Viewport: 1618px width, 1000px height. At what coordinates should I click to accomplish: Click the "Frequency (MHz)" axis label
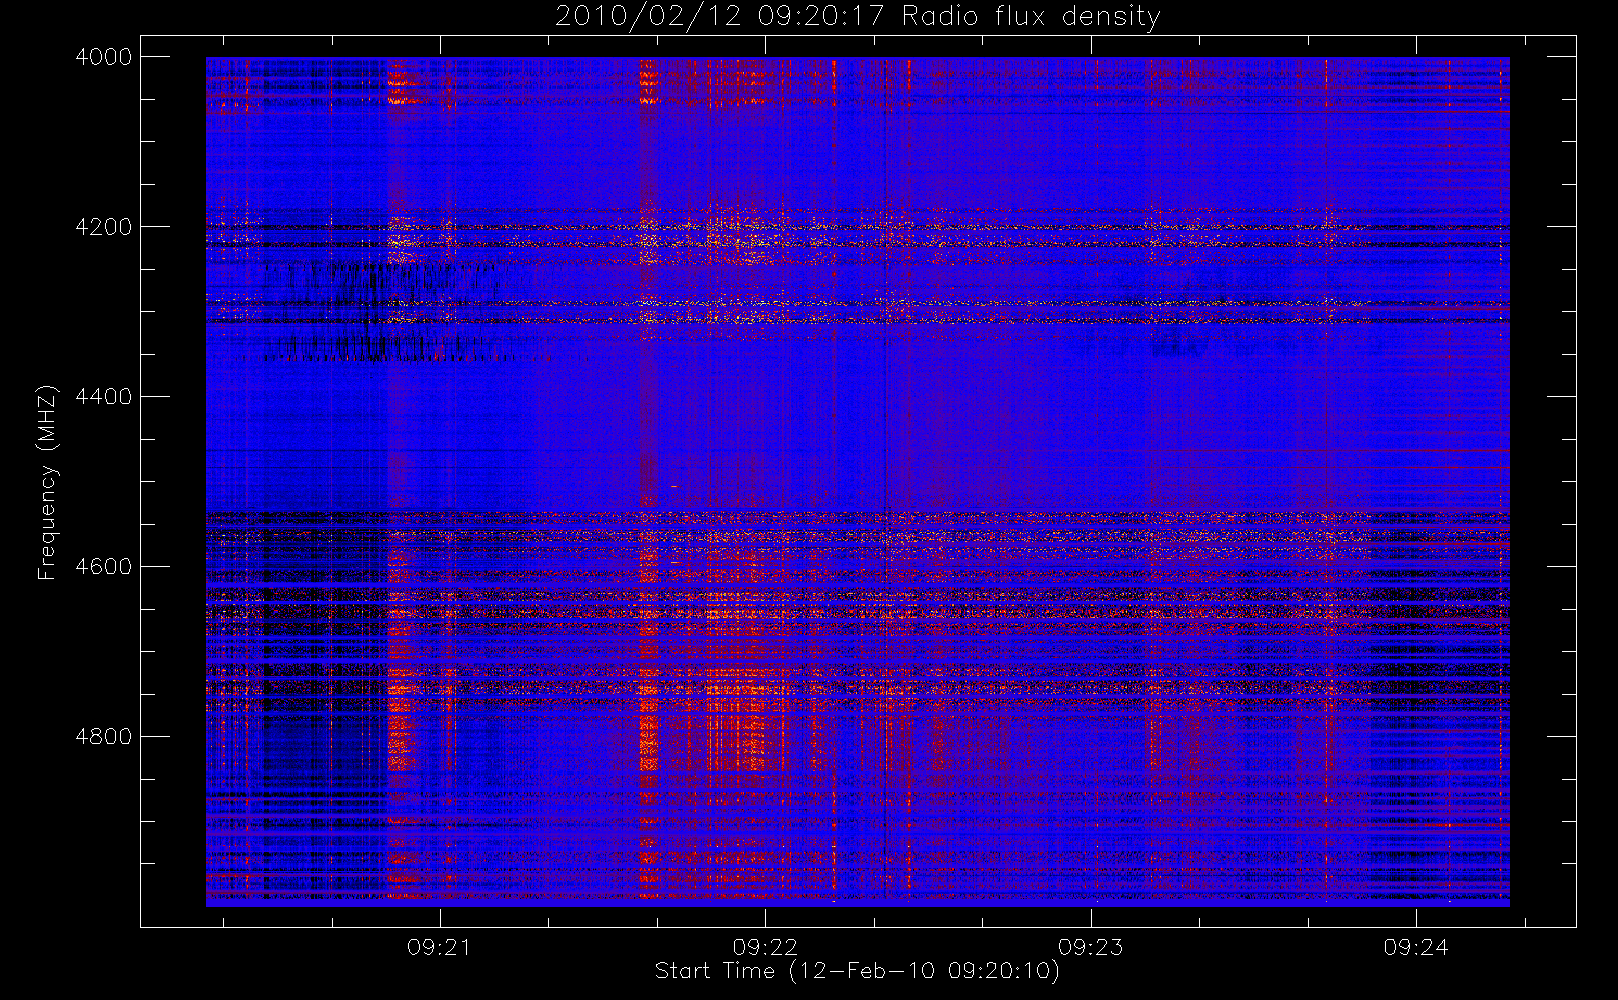47,482
